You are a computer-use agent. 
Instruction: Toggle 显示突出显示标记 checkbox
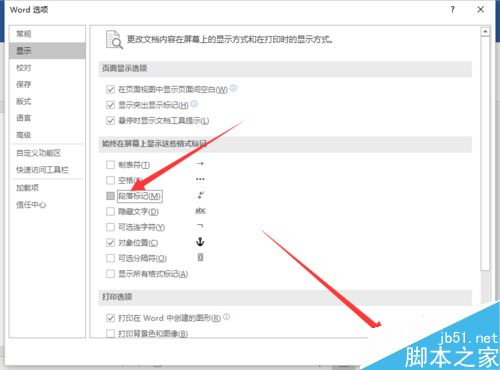pos(110,105)
